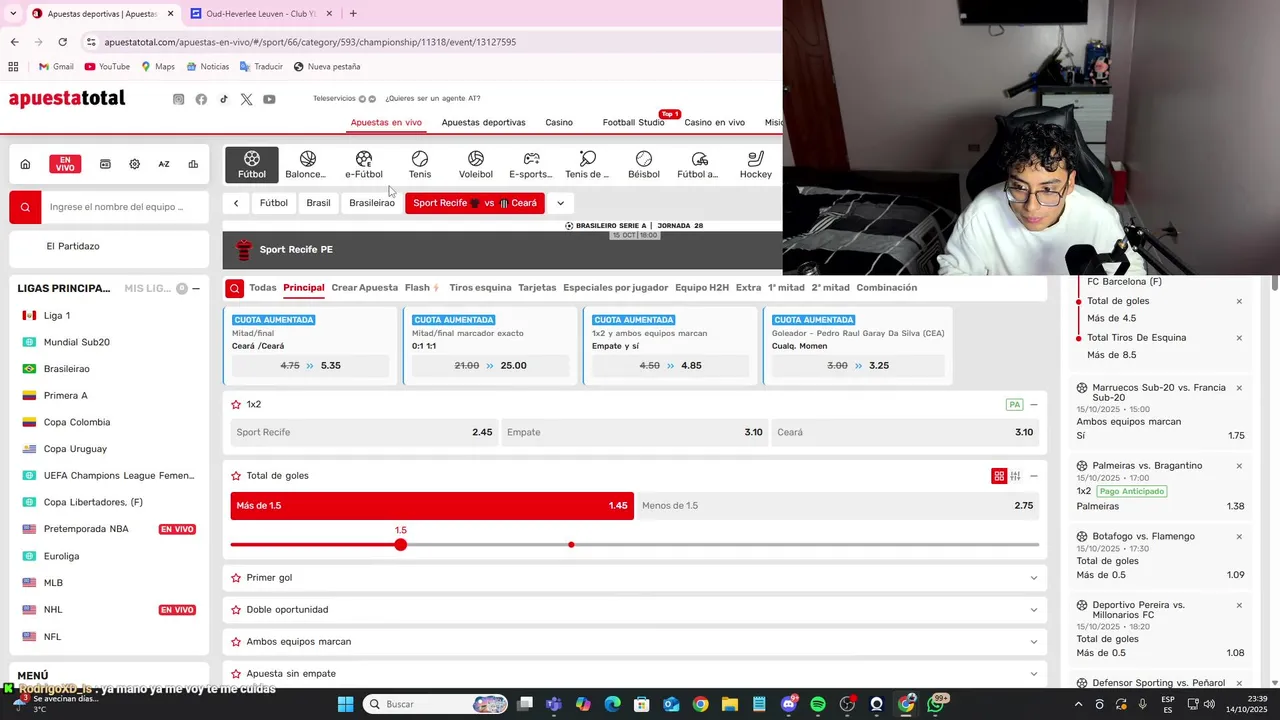Open Liga 1 in sidebar
Screen dimensions: 1280x720
point(57,316)
